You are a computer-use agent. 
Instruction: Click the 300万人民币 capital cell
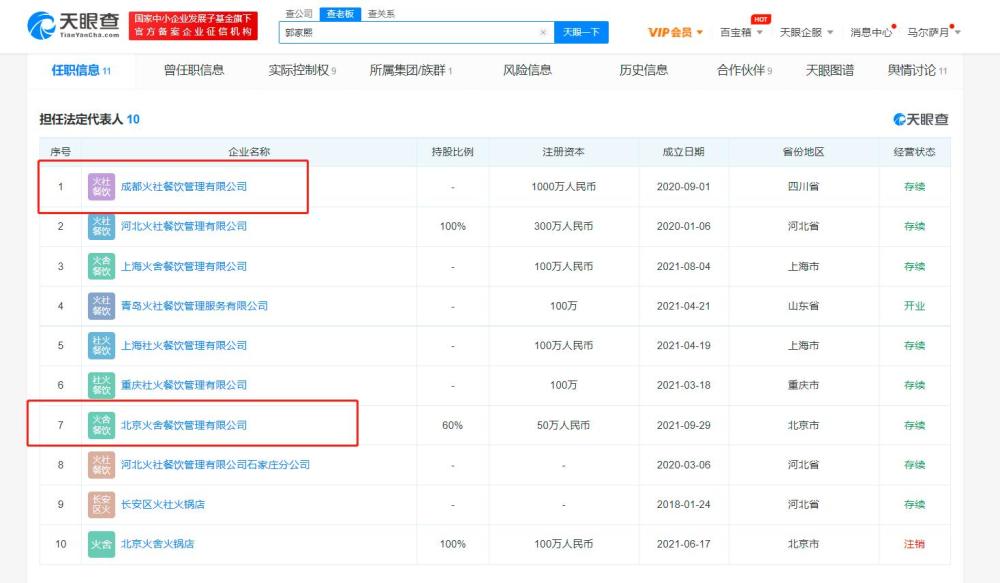(x=563, y=226)
